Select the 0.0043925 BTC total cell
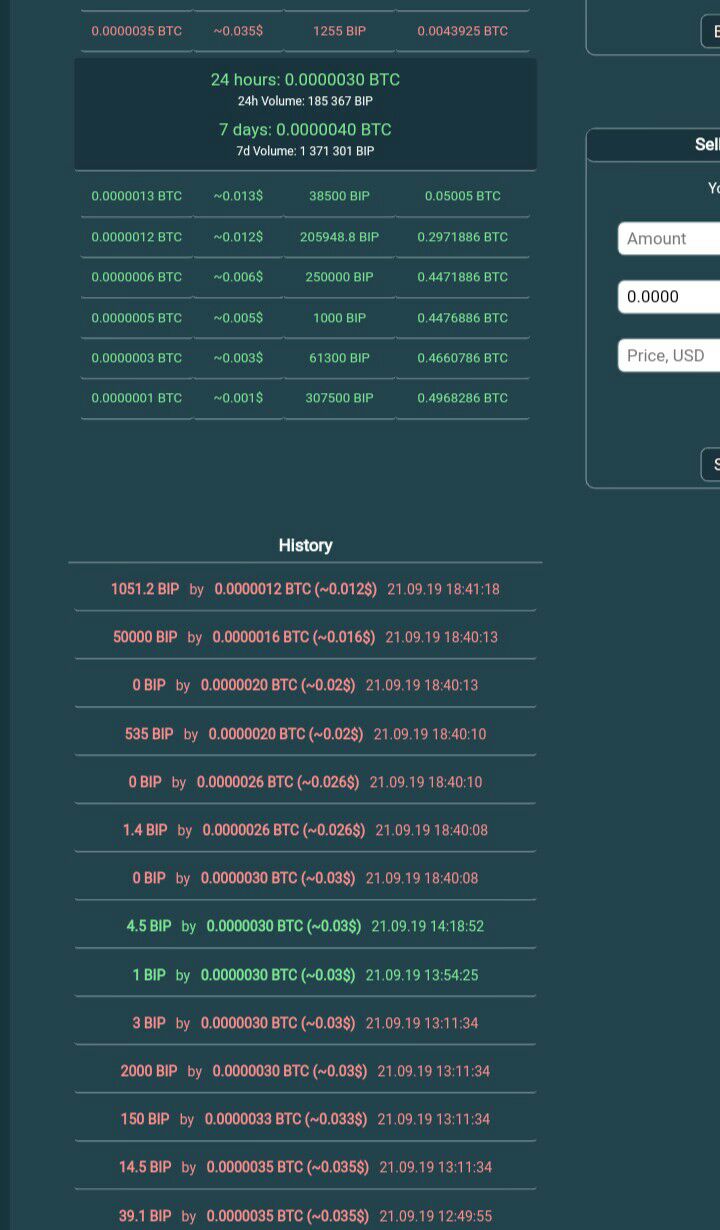 click(x=463, y=31)
